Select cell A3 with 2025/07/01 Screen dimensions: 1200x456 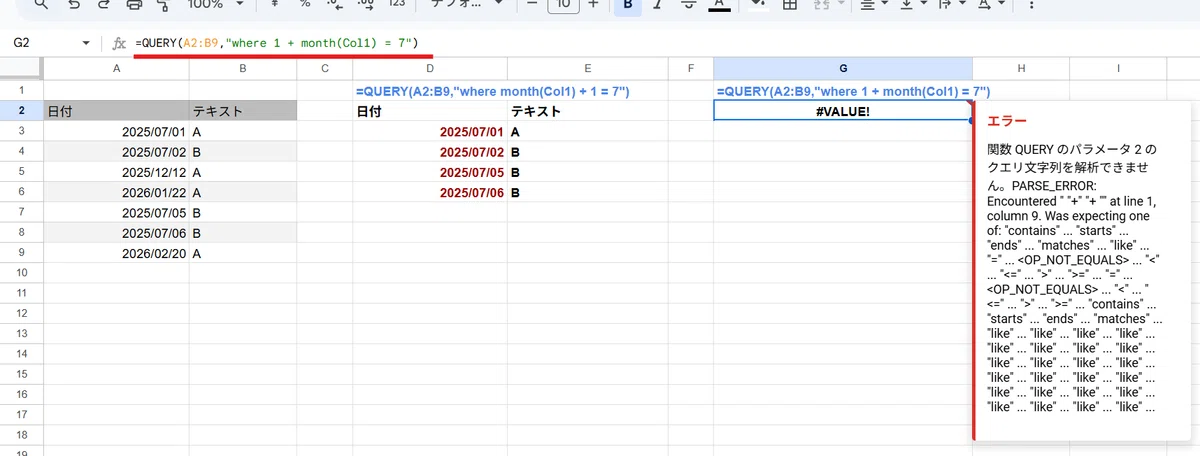[117, 132]
